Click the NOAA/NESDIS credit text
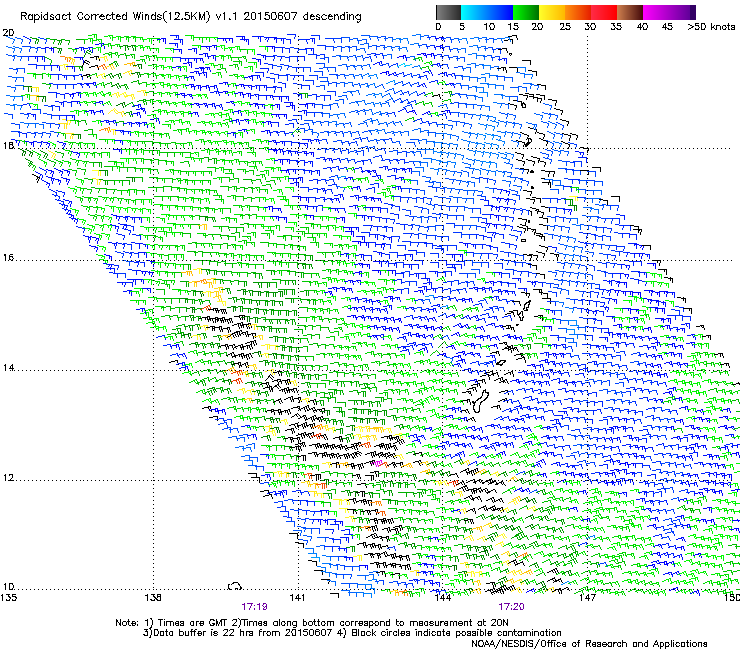740x650 pixels. [x=589, y=644]
